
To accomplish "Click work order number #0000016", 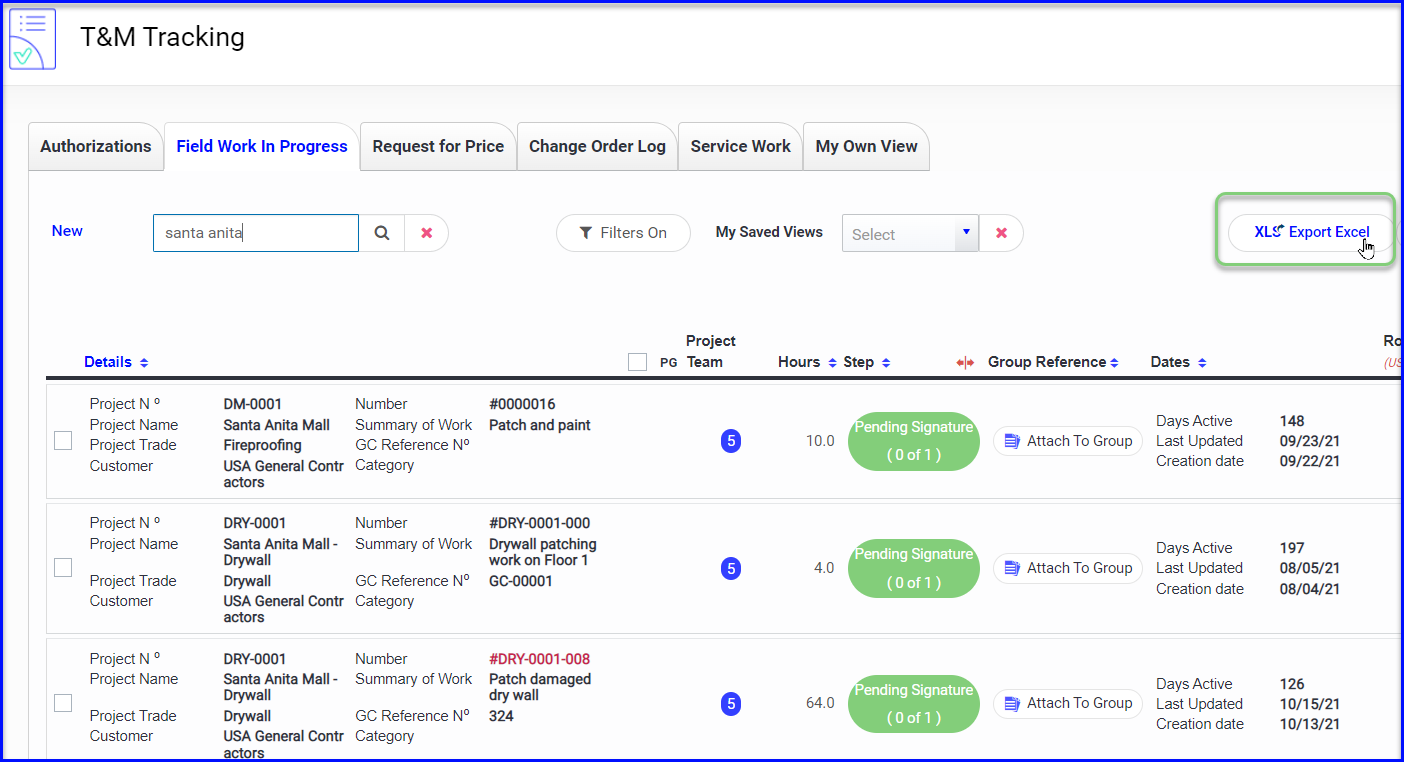I will tap(522, 404).
